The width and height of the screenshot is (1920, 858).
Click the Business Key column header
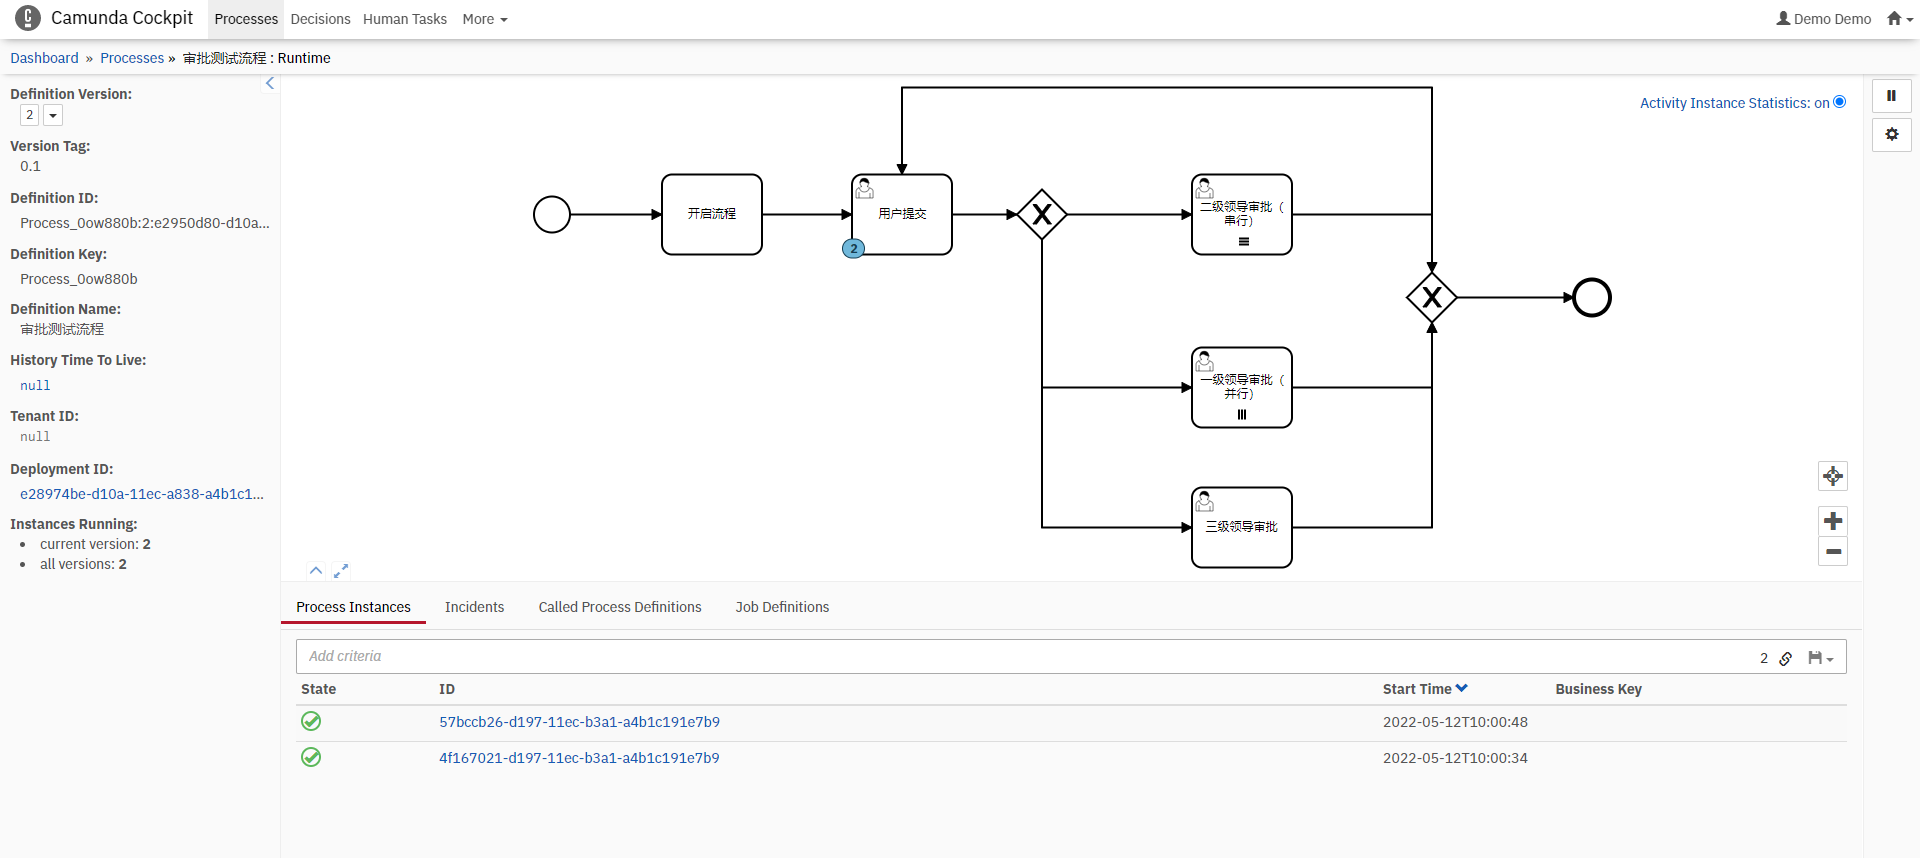(x=1598, y=689)
